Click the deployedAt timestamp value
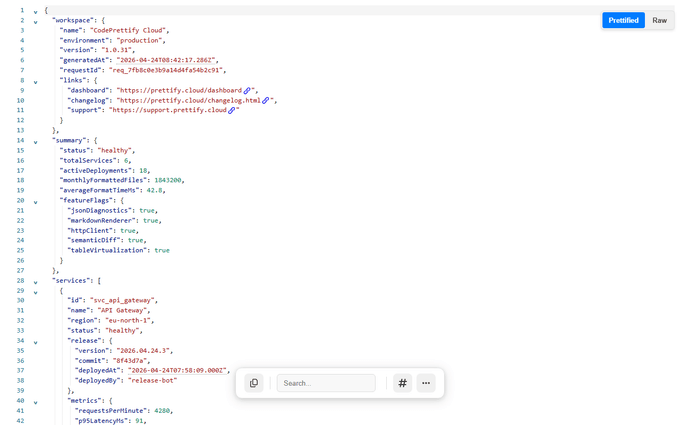The width and height of the screenshot is (680, 425). pos(178,370)
